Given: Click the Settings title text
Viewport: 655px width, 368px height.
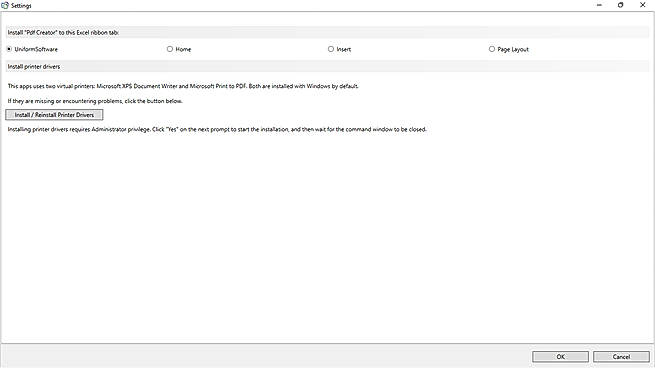Looking at the screenshot, I should point(21,5).
